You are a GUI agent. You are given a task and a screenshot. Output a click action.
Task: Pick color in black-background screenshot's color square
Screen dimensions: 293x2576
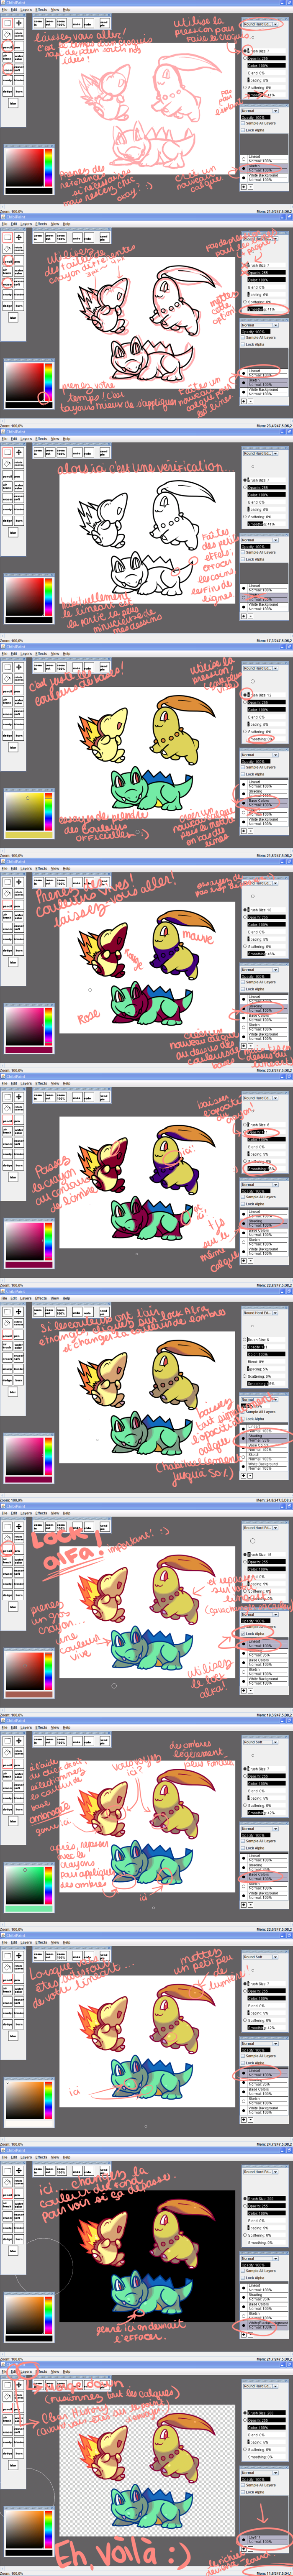coord(25,2315)
